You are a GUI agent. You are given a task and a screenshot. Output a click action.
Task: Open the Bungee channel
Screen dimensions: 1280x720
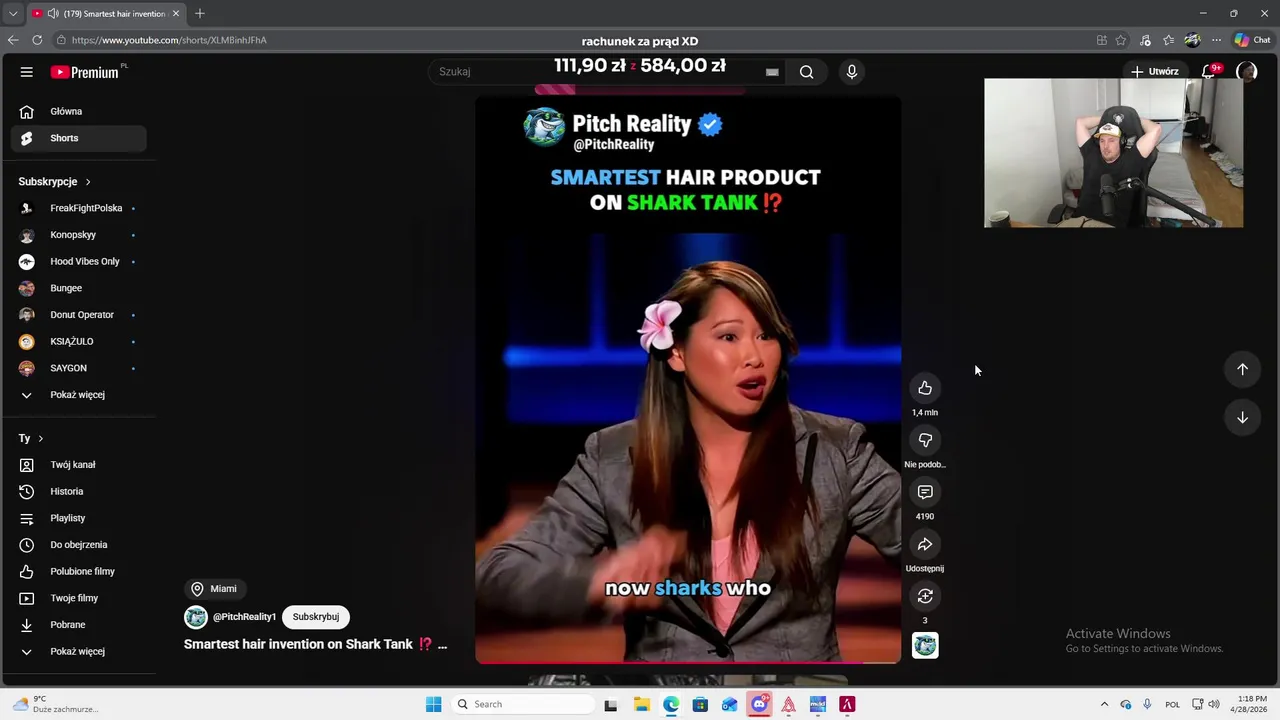[x=79, y=288]
